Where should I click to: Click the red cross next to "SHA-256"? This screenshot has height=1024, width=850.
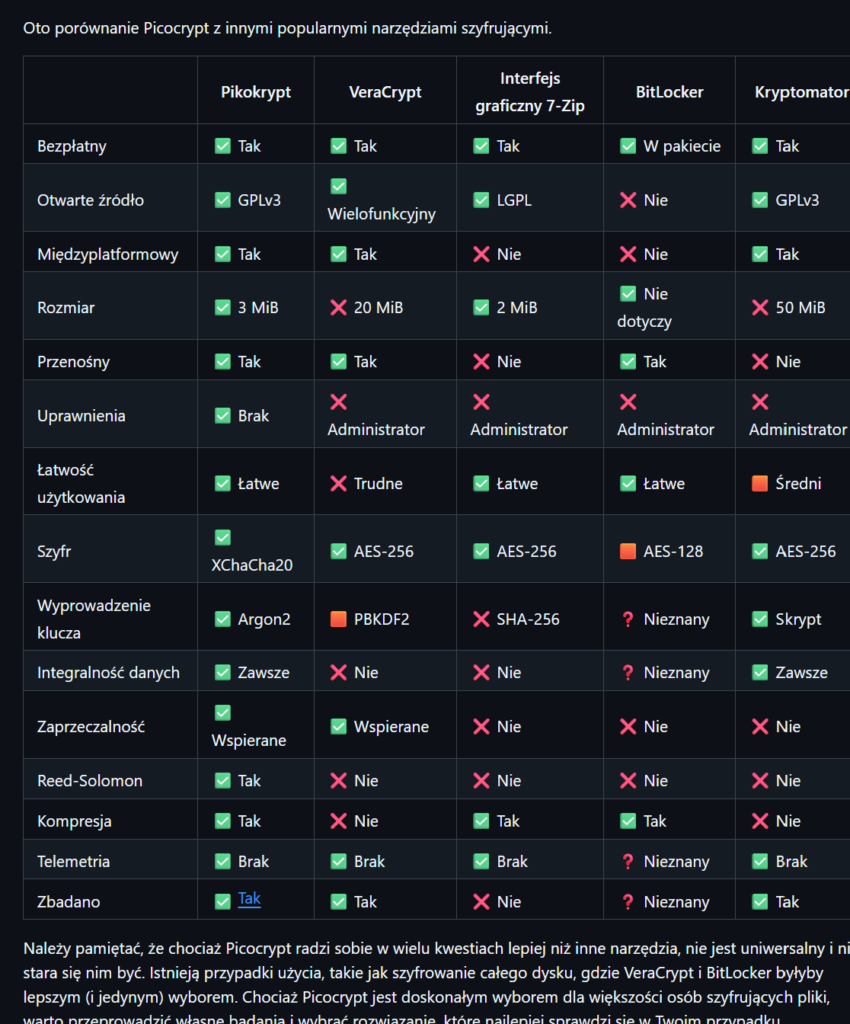pyautogui.click(x=481, y=619)
